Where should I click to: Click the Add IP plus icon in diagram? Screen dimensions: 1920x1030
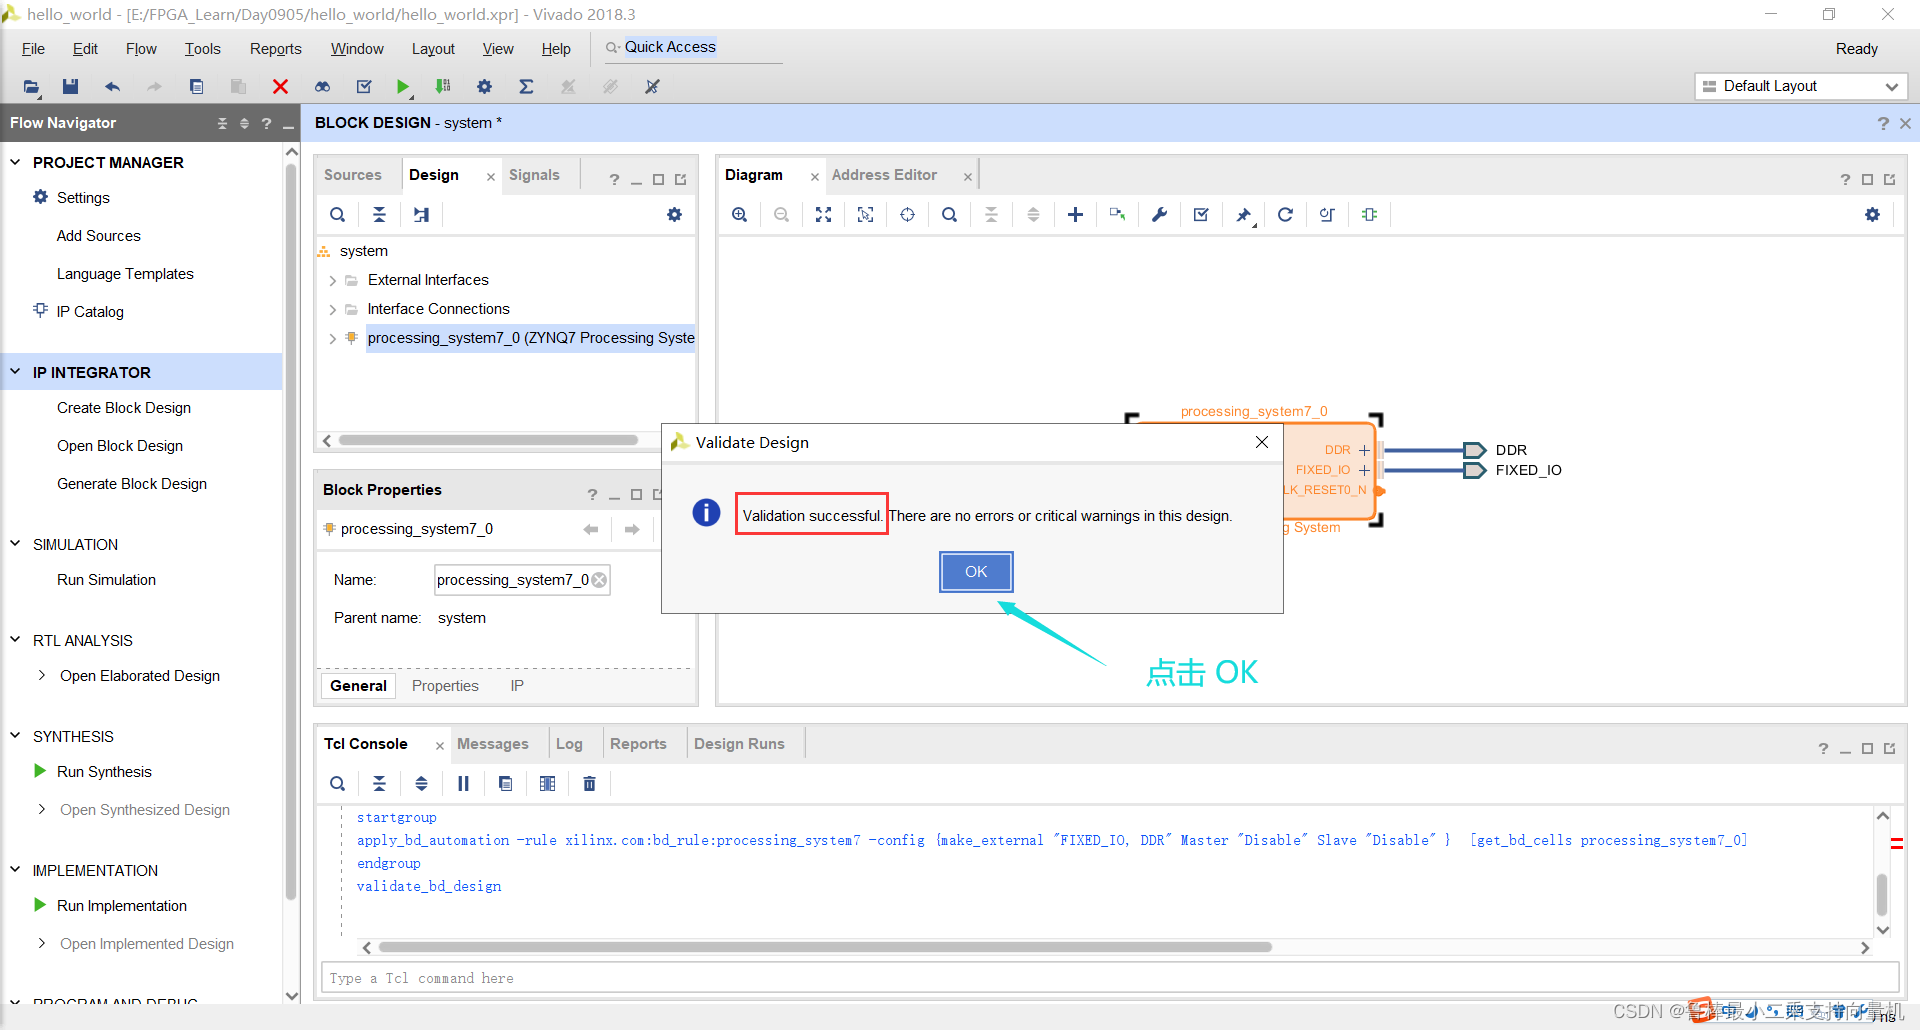tap(1075, 215)
